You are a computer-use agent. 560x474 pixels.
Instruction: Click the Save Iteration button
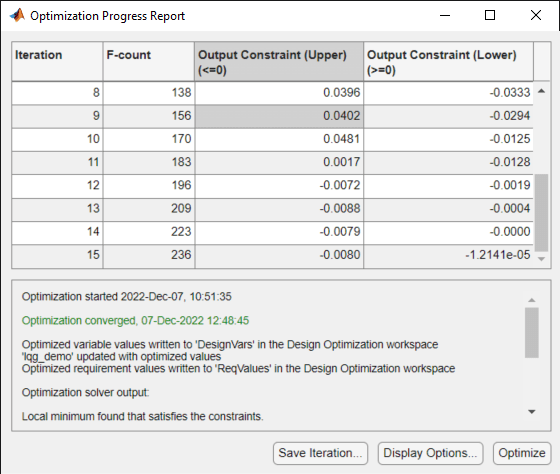(320, 453)
